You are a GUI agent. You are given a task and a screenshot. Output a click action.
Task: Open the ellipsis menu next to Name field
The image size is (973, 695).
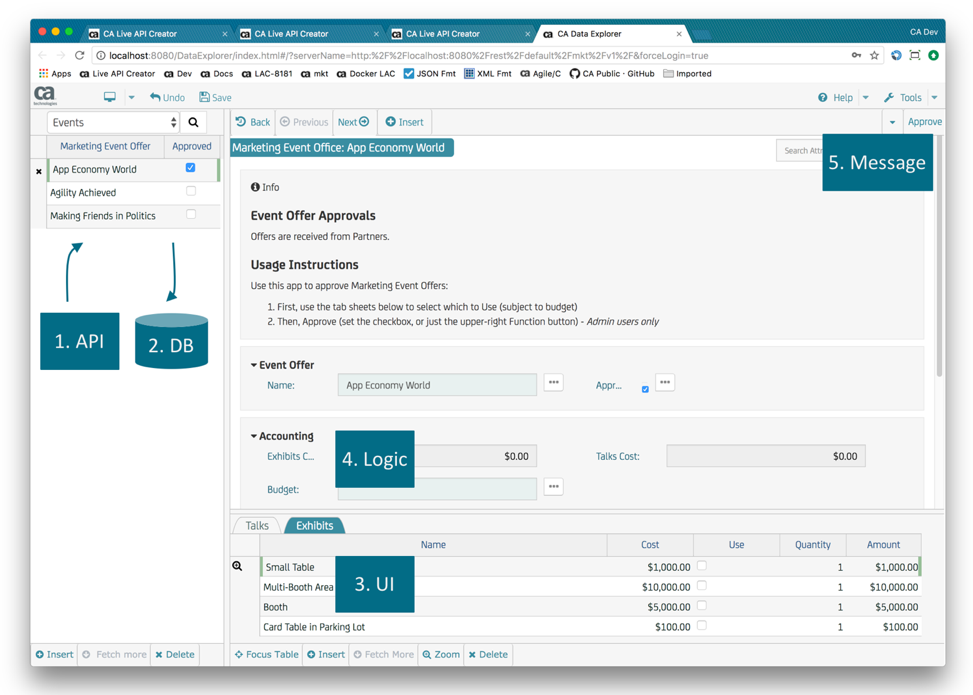click(x=553, y=383)
